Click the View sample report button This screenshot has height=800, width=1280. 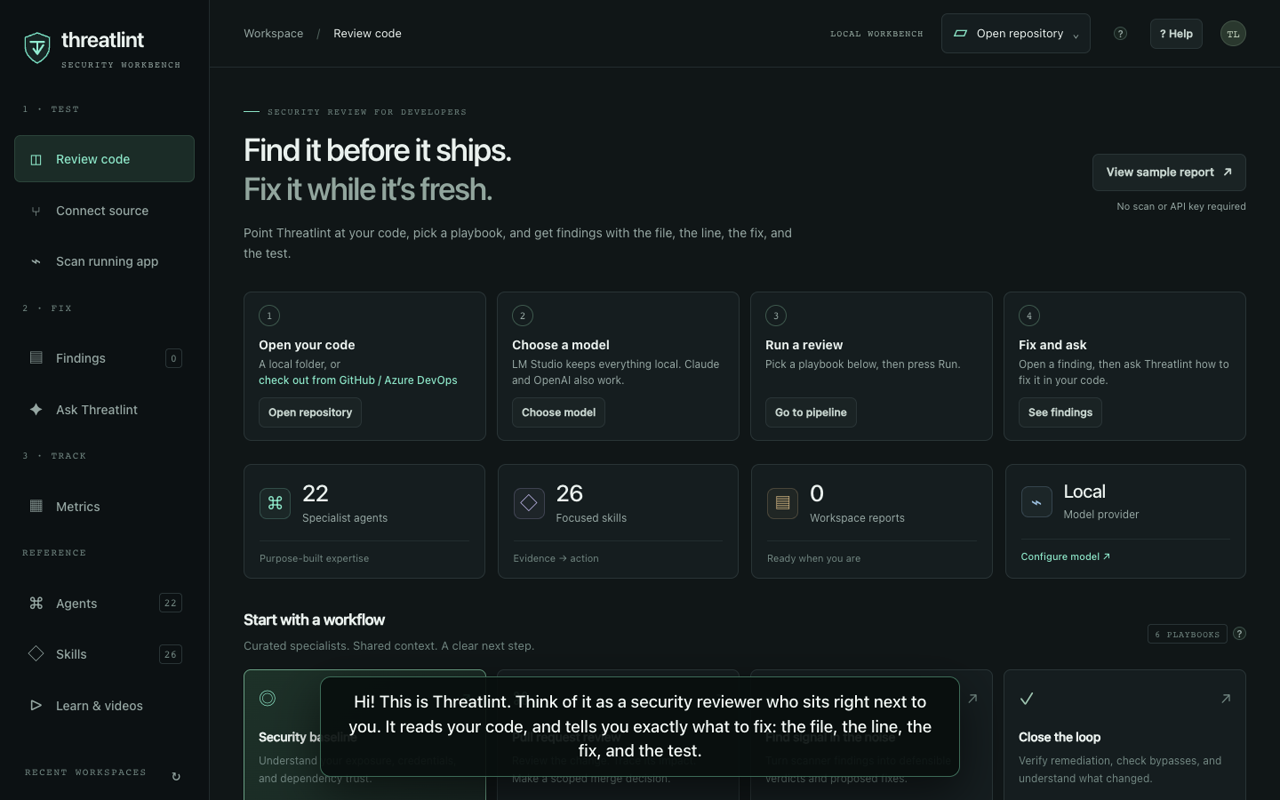[1169, 172]
